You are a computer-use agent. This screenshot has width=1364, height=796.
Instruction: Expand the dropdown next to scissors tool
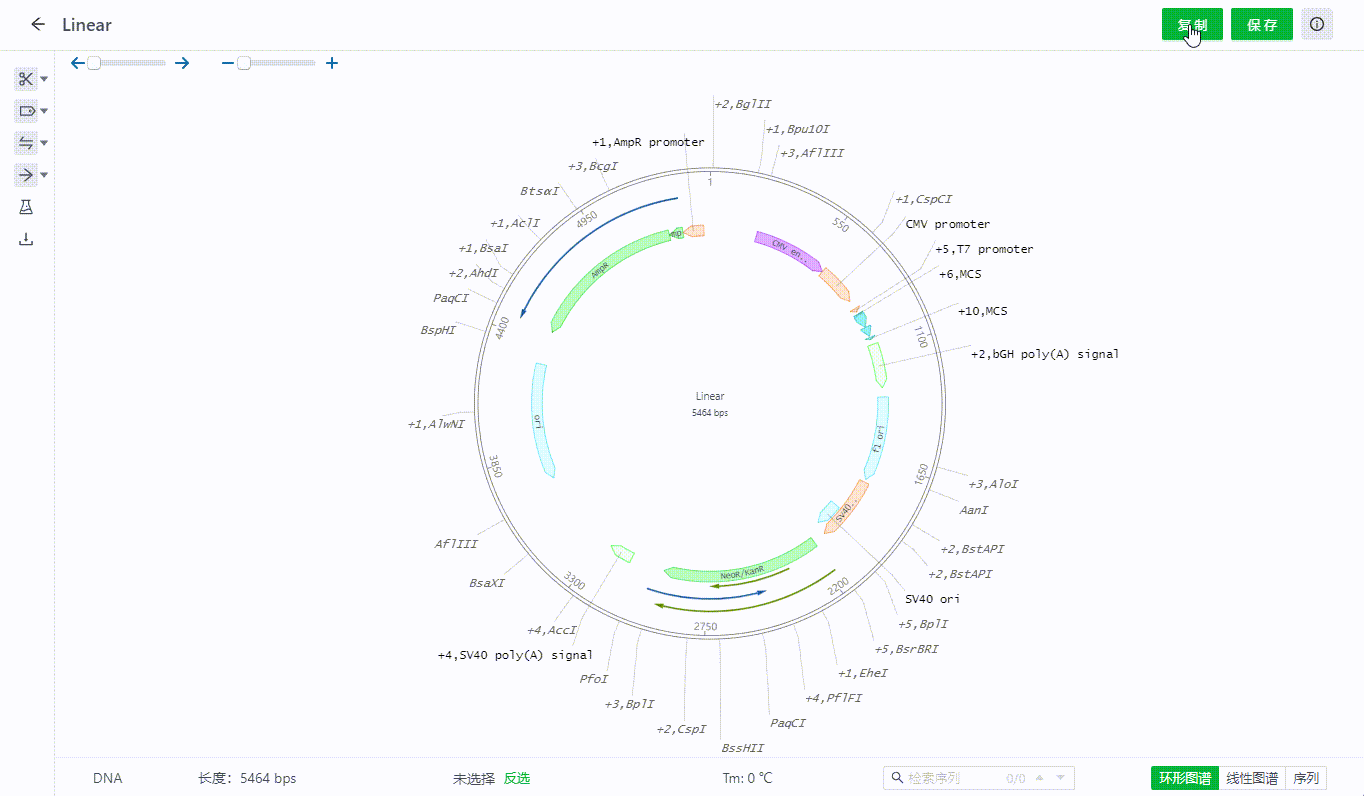pyautogui.click(x=44, y=80)
